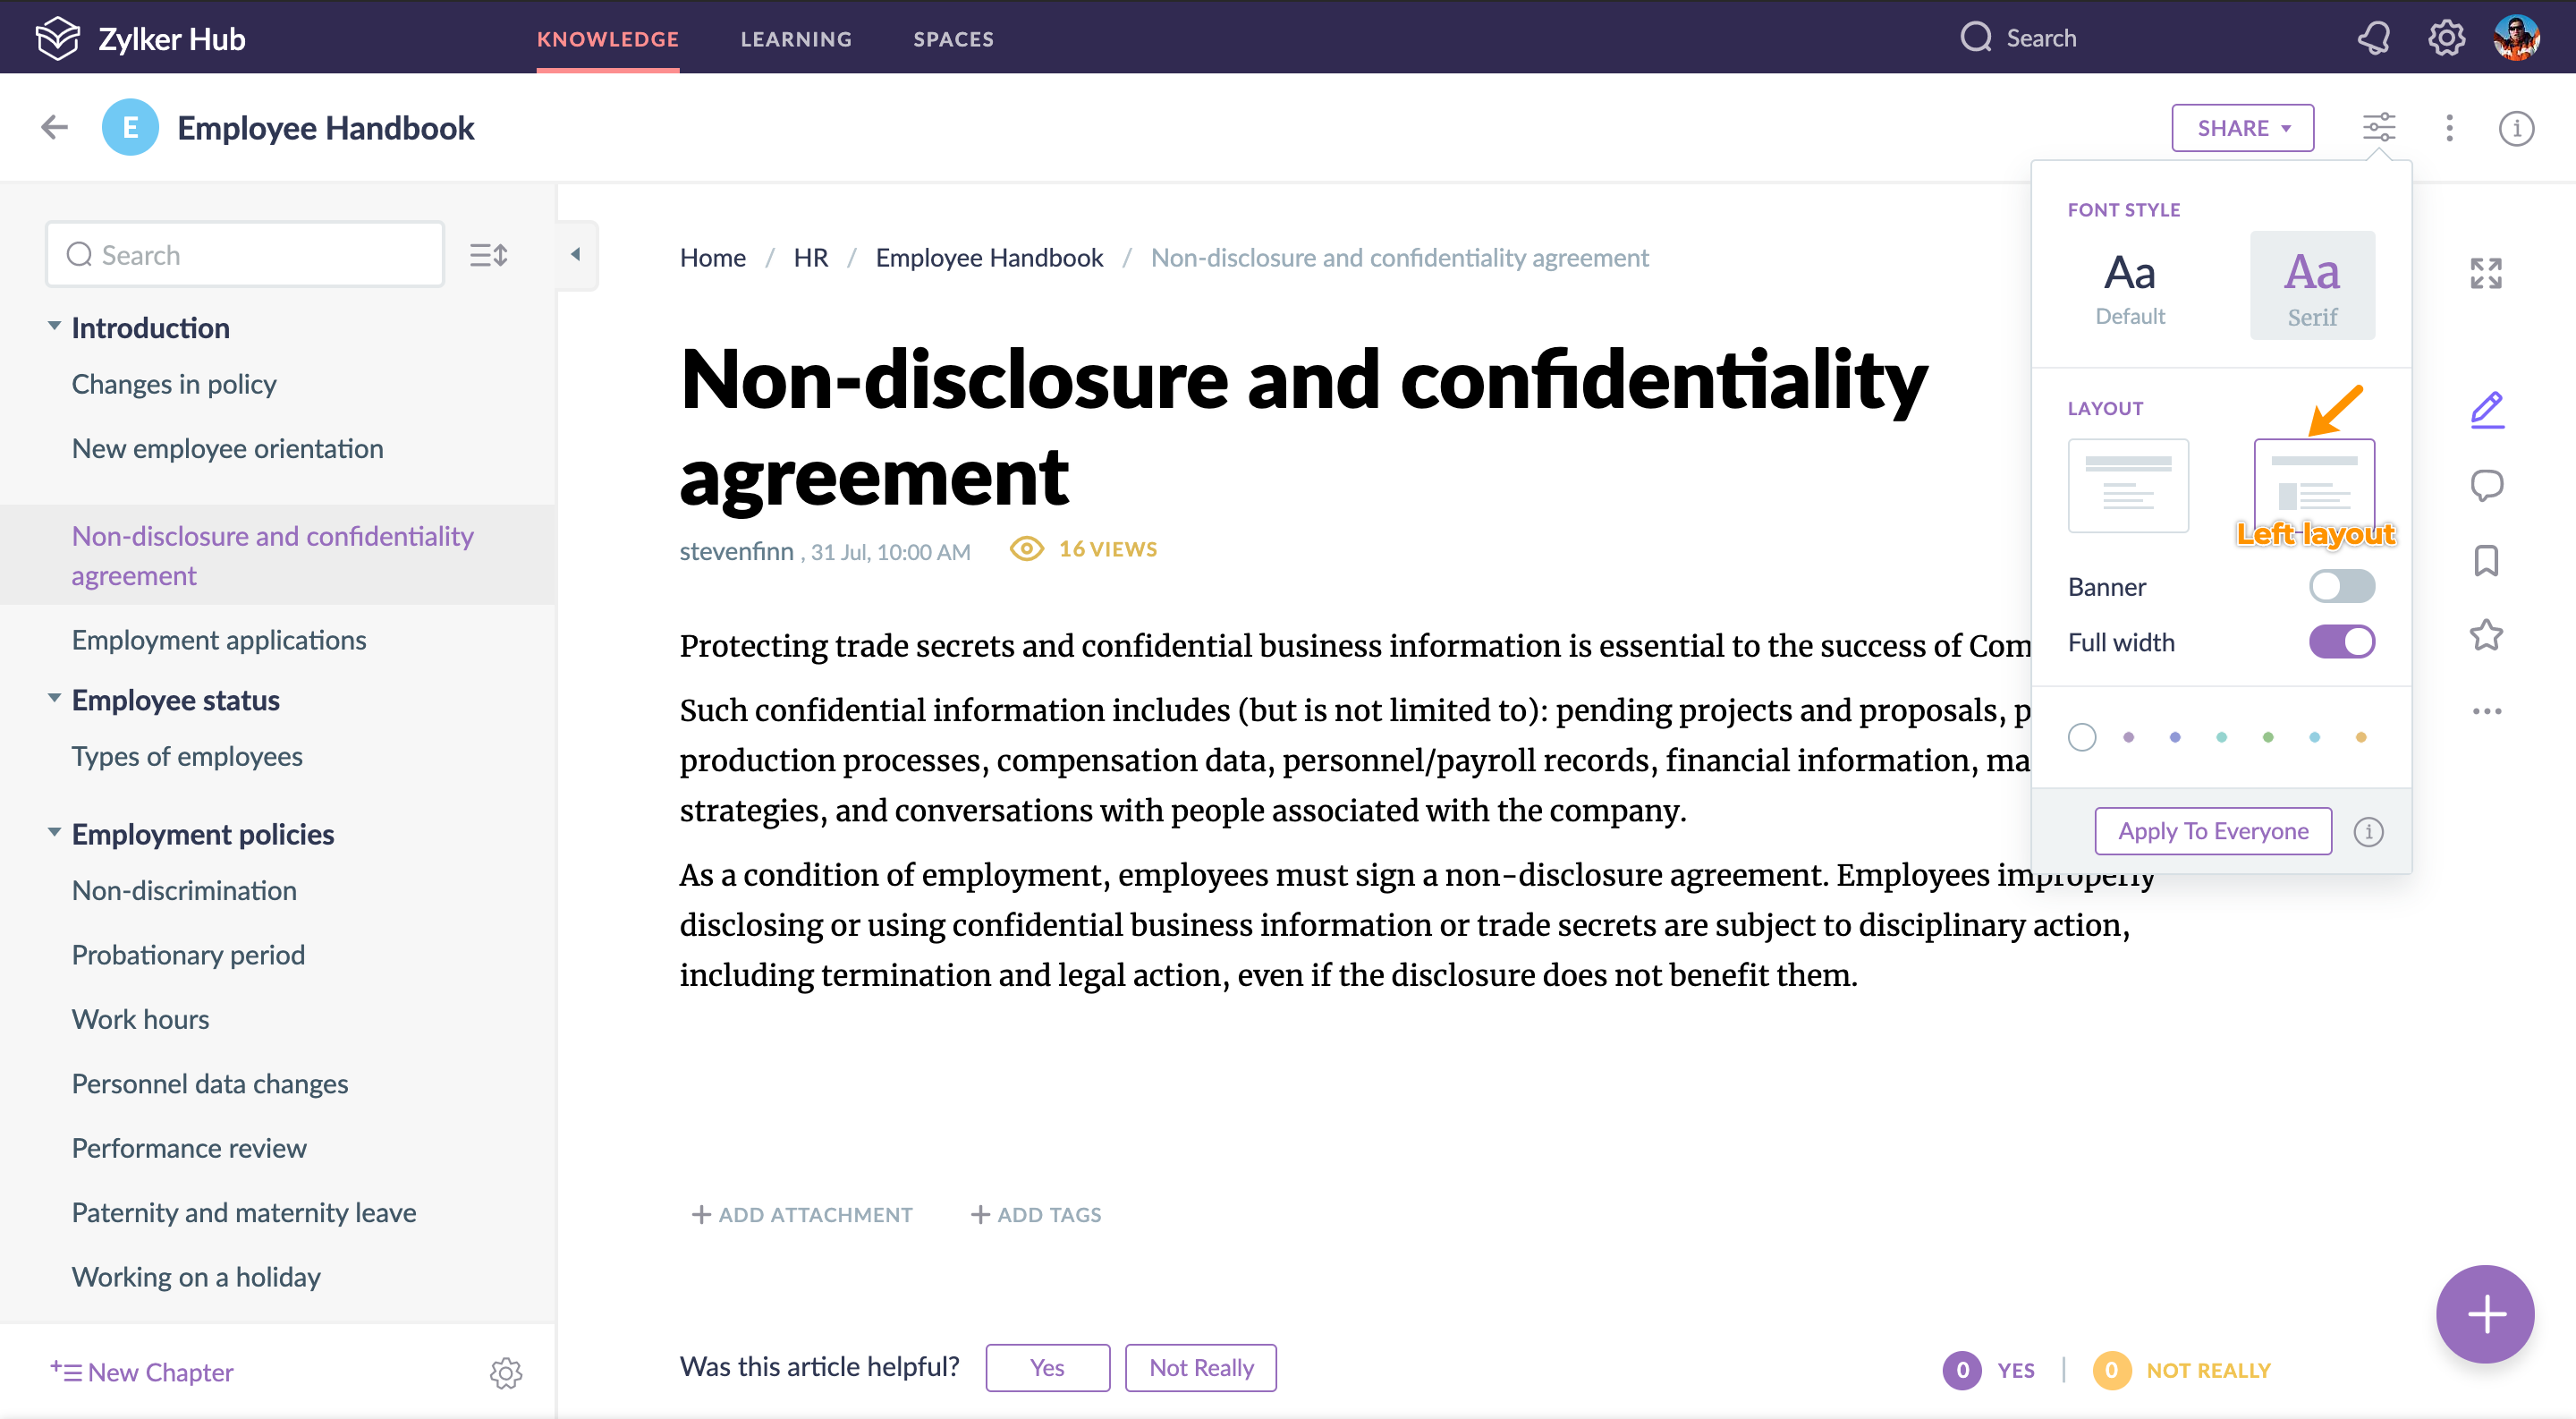Enter fullscreen with the expand arrows icon
This screenshot has width=2576, height=1419.
(x=2486, y=273)
